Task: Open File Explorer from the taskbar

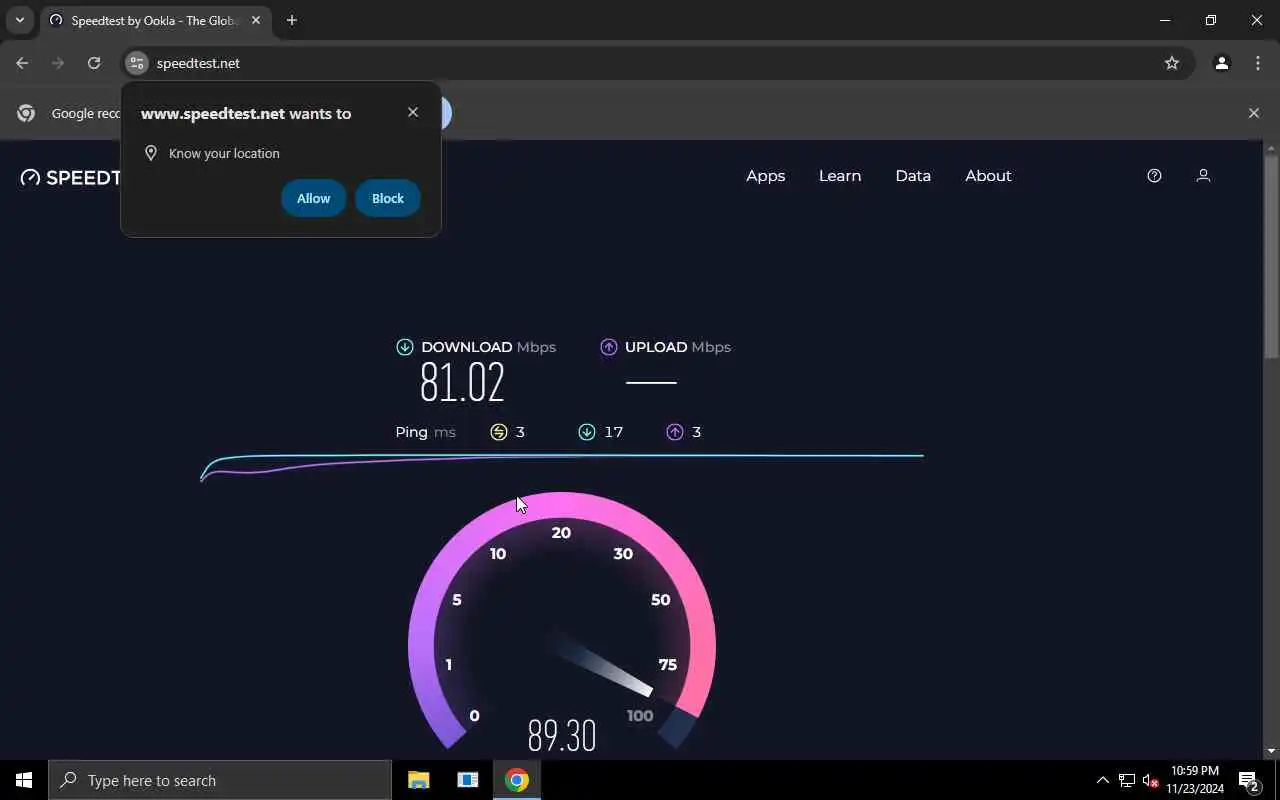Action: 418,780
